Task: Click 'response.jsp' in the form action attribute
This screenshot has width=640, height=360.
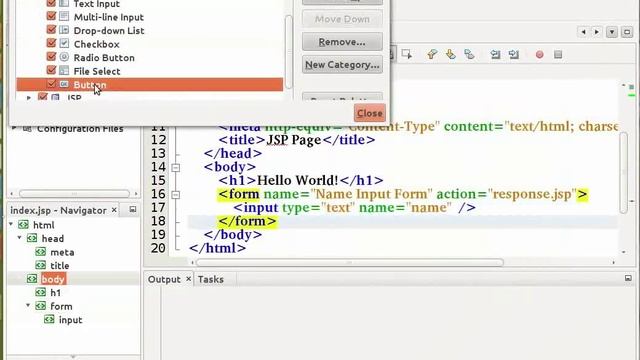Action: (532, 194)
